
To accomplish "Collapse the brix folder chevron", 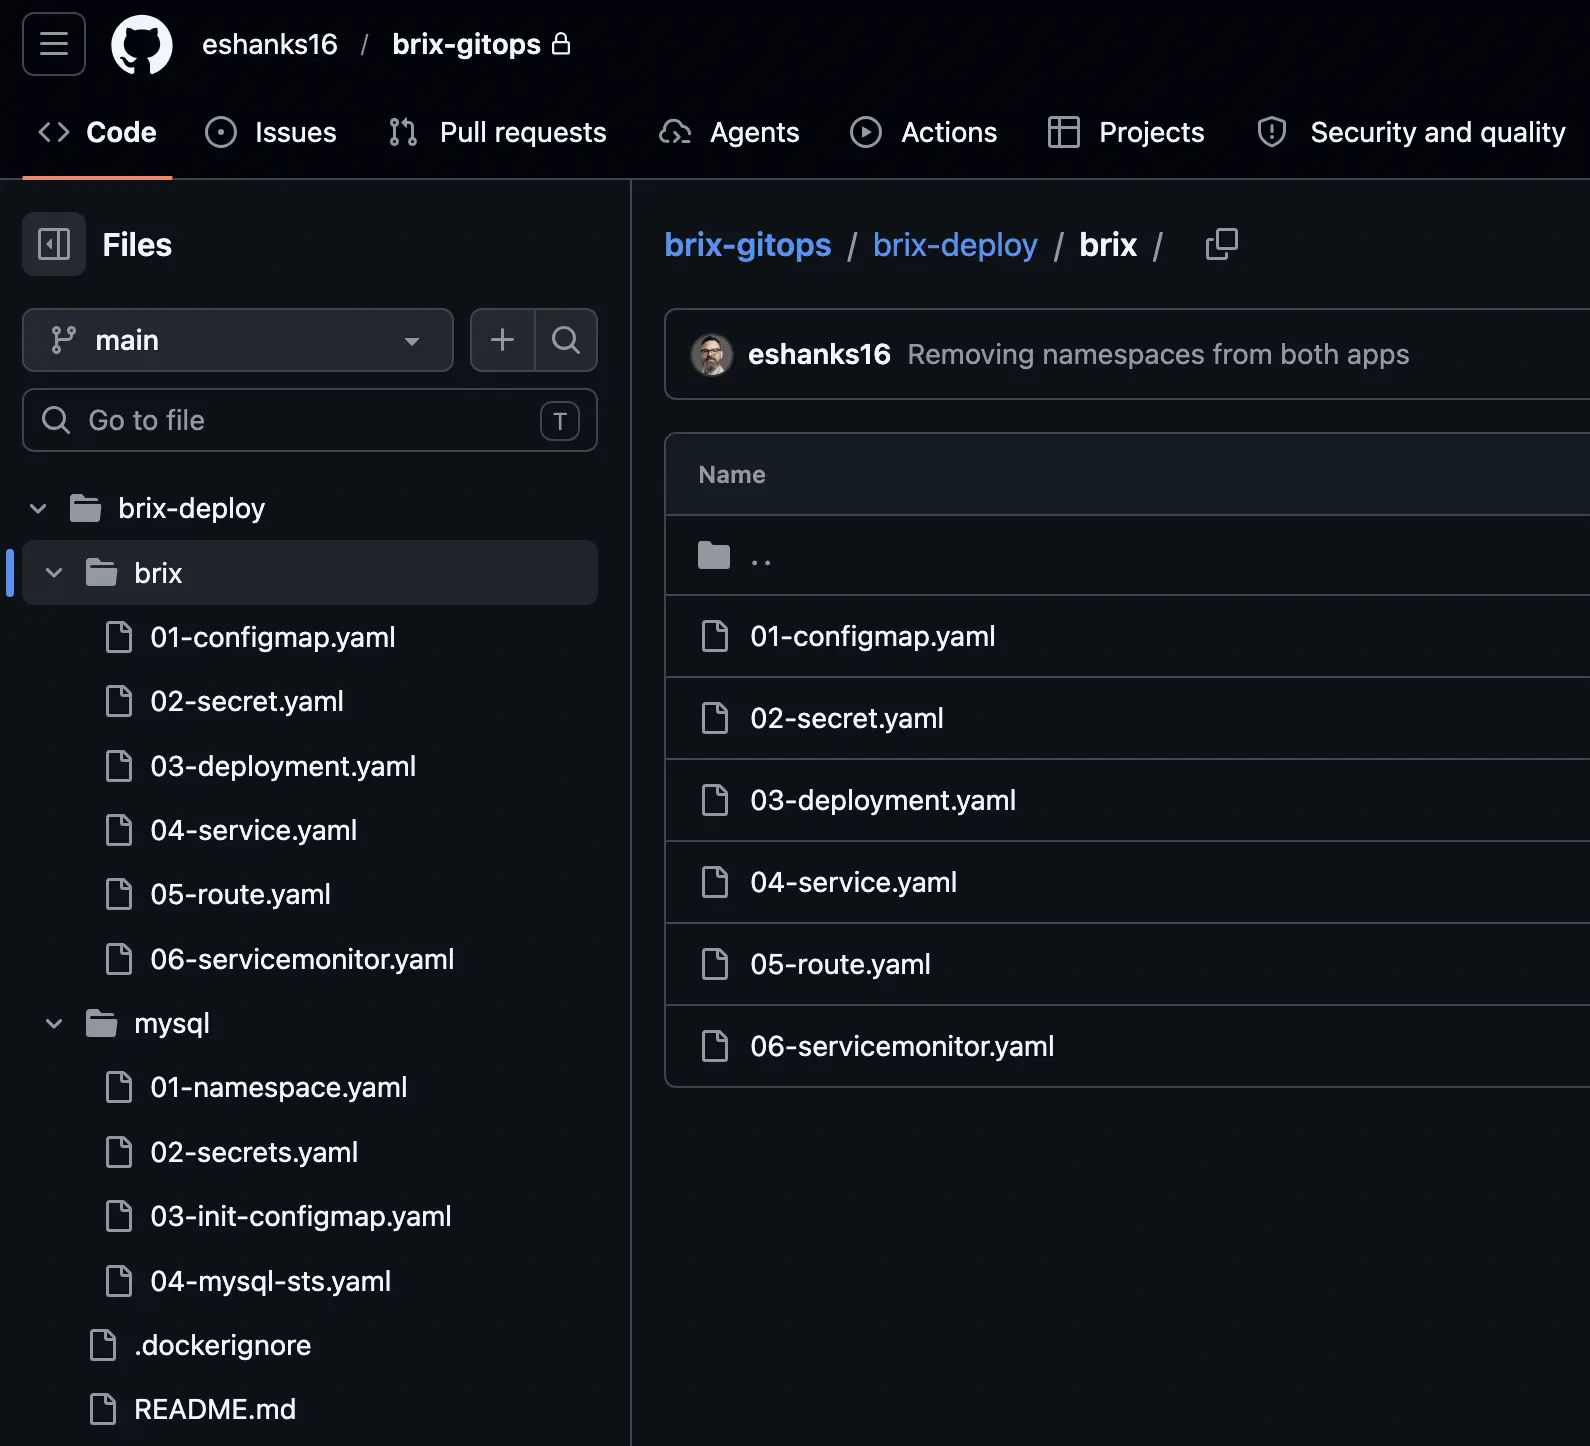I will point(54,573).
